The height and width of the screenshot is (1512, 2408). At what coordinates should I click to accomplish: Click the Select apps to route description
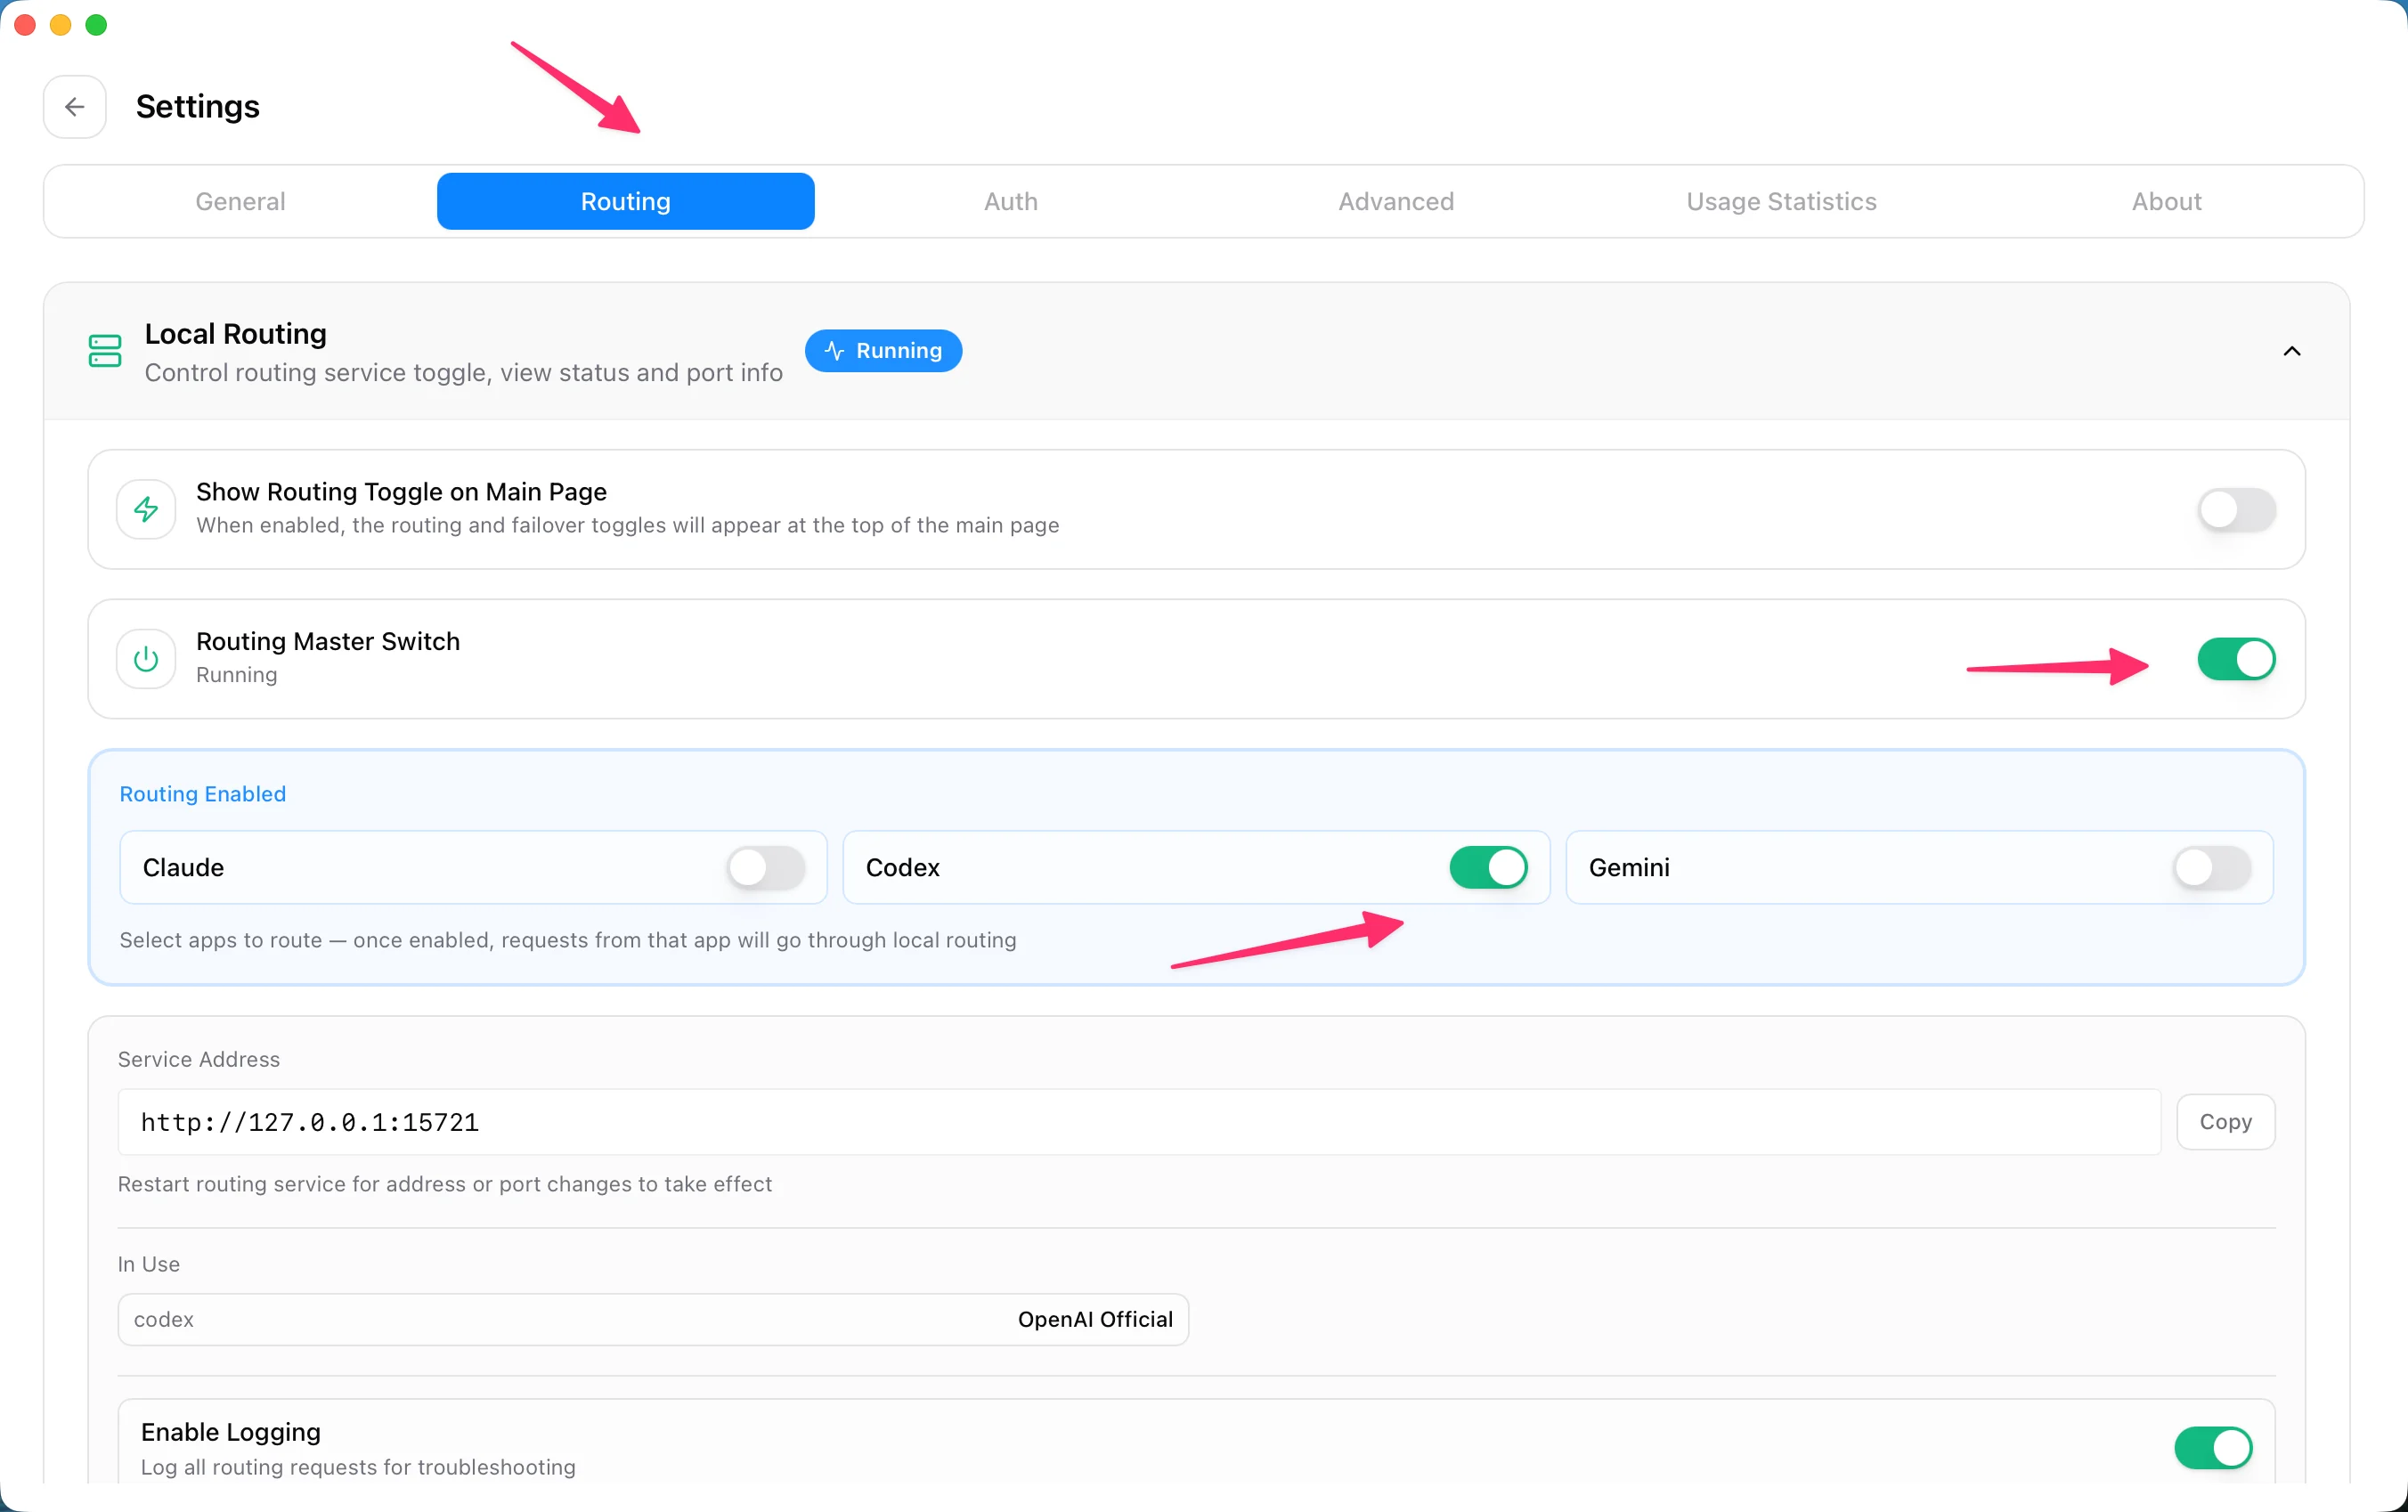[x=568, y=939]
